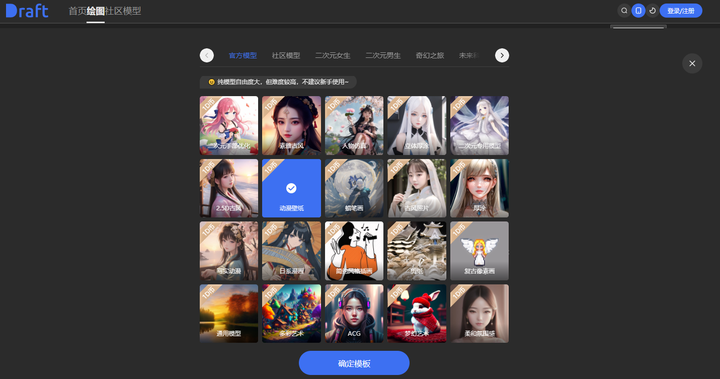Click the horizontal scrollbar under header icons

(x=638, y=28)
